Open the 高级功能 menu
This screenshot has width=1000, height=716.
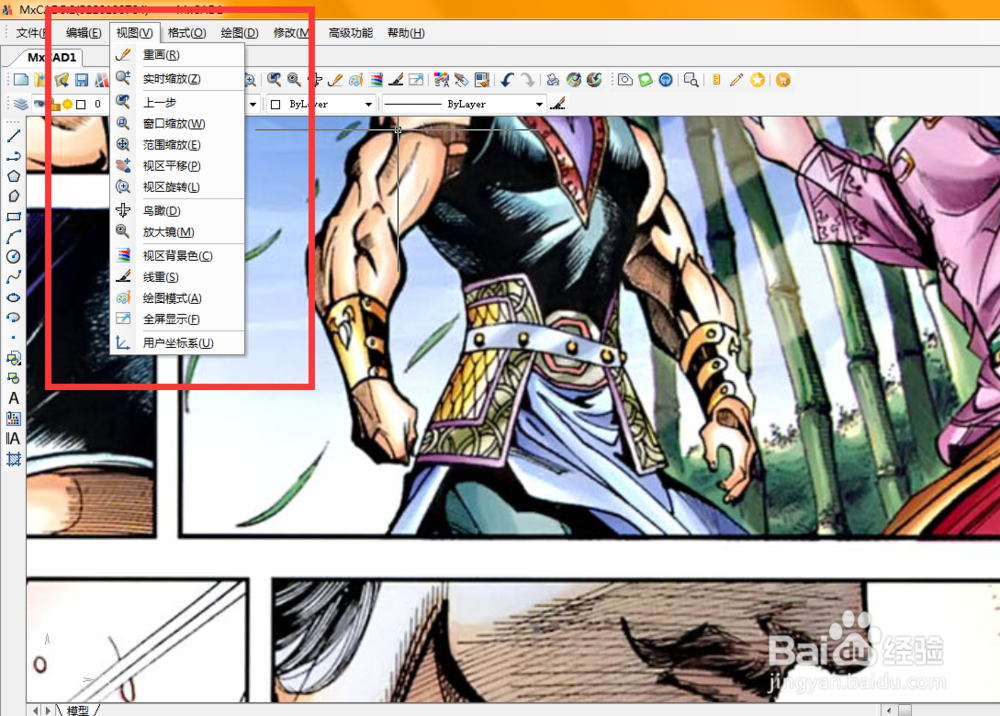click(351, 33)
